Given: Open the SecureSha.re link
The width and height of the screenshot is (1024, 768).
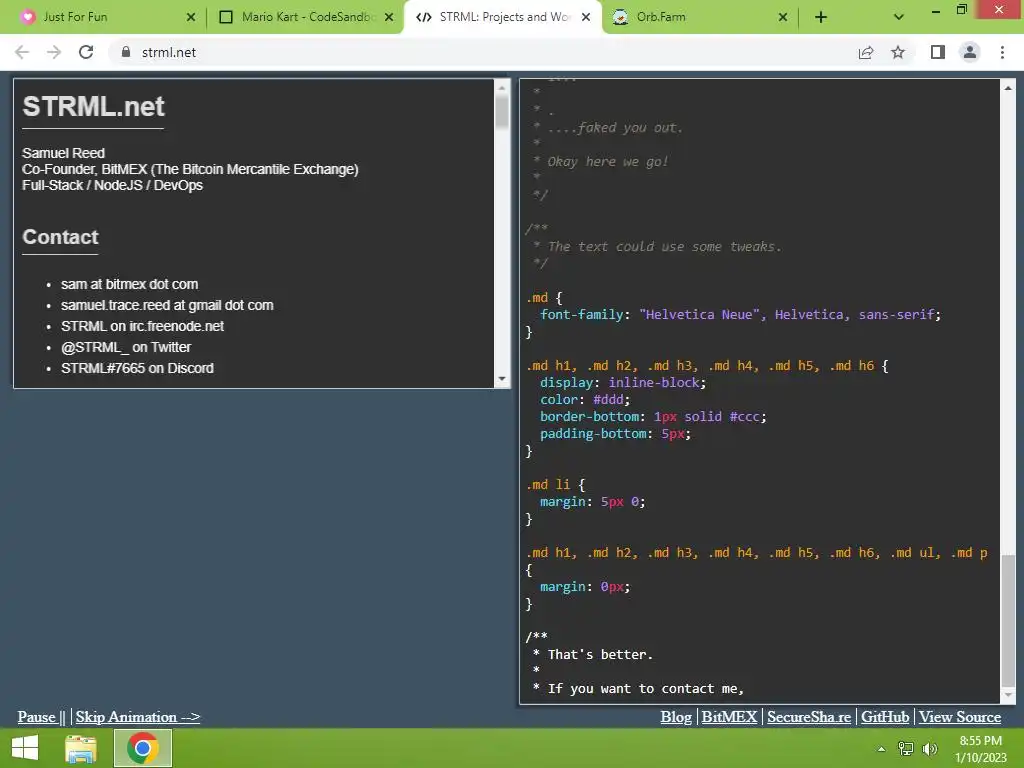Looking at the screenshot, I should tap(808, 717).
